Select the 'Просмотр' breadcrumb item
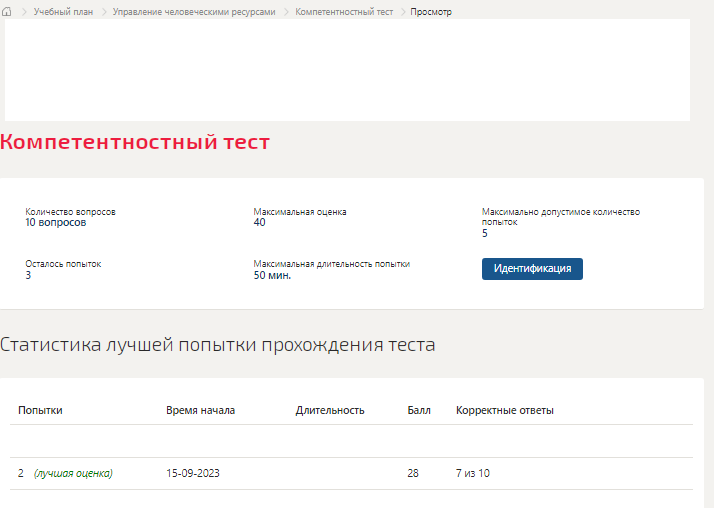 tap(431, 12)
